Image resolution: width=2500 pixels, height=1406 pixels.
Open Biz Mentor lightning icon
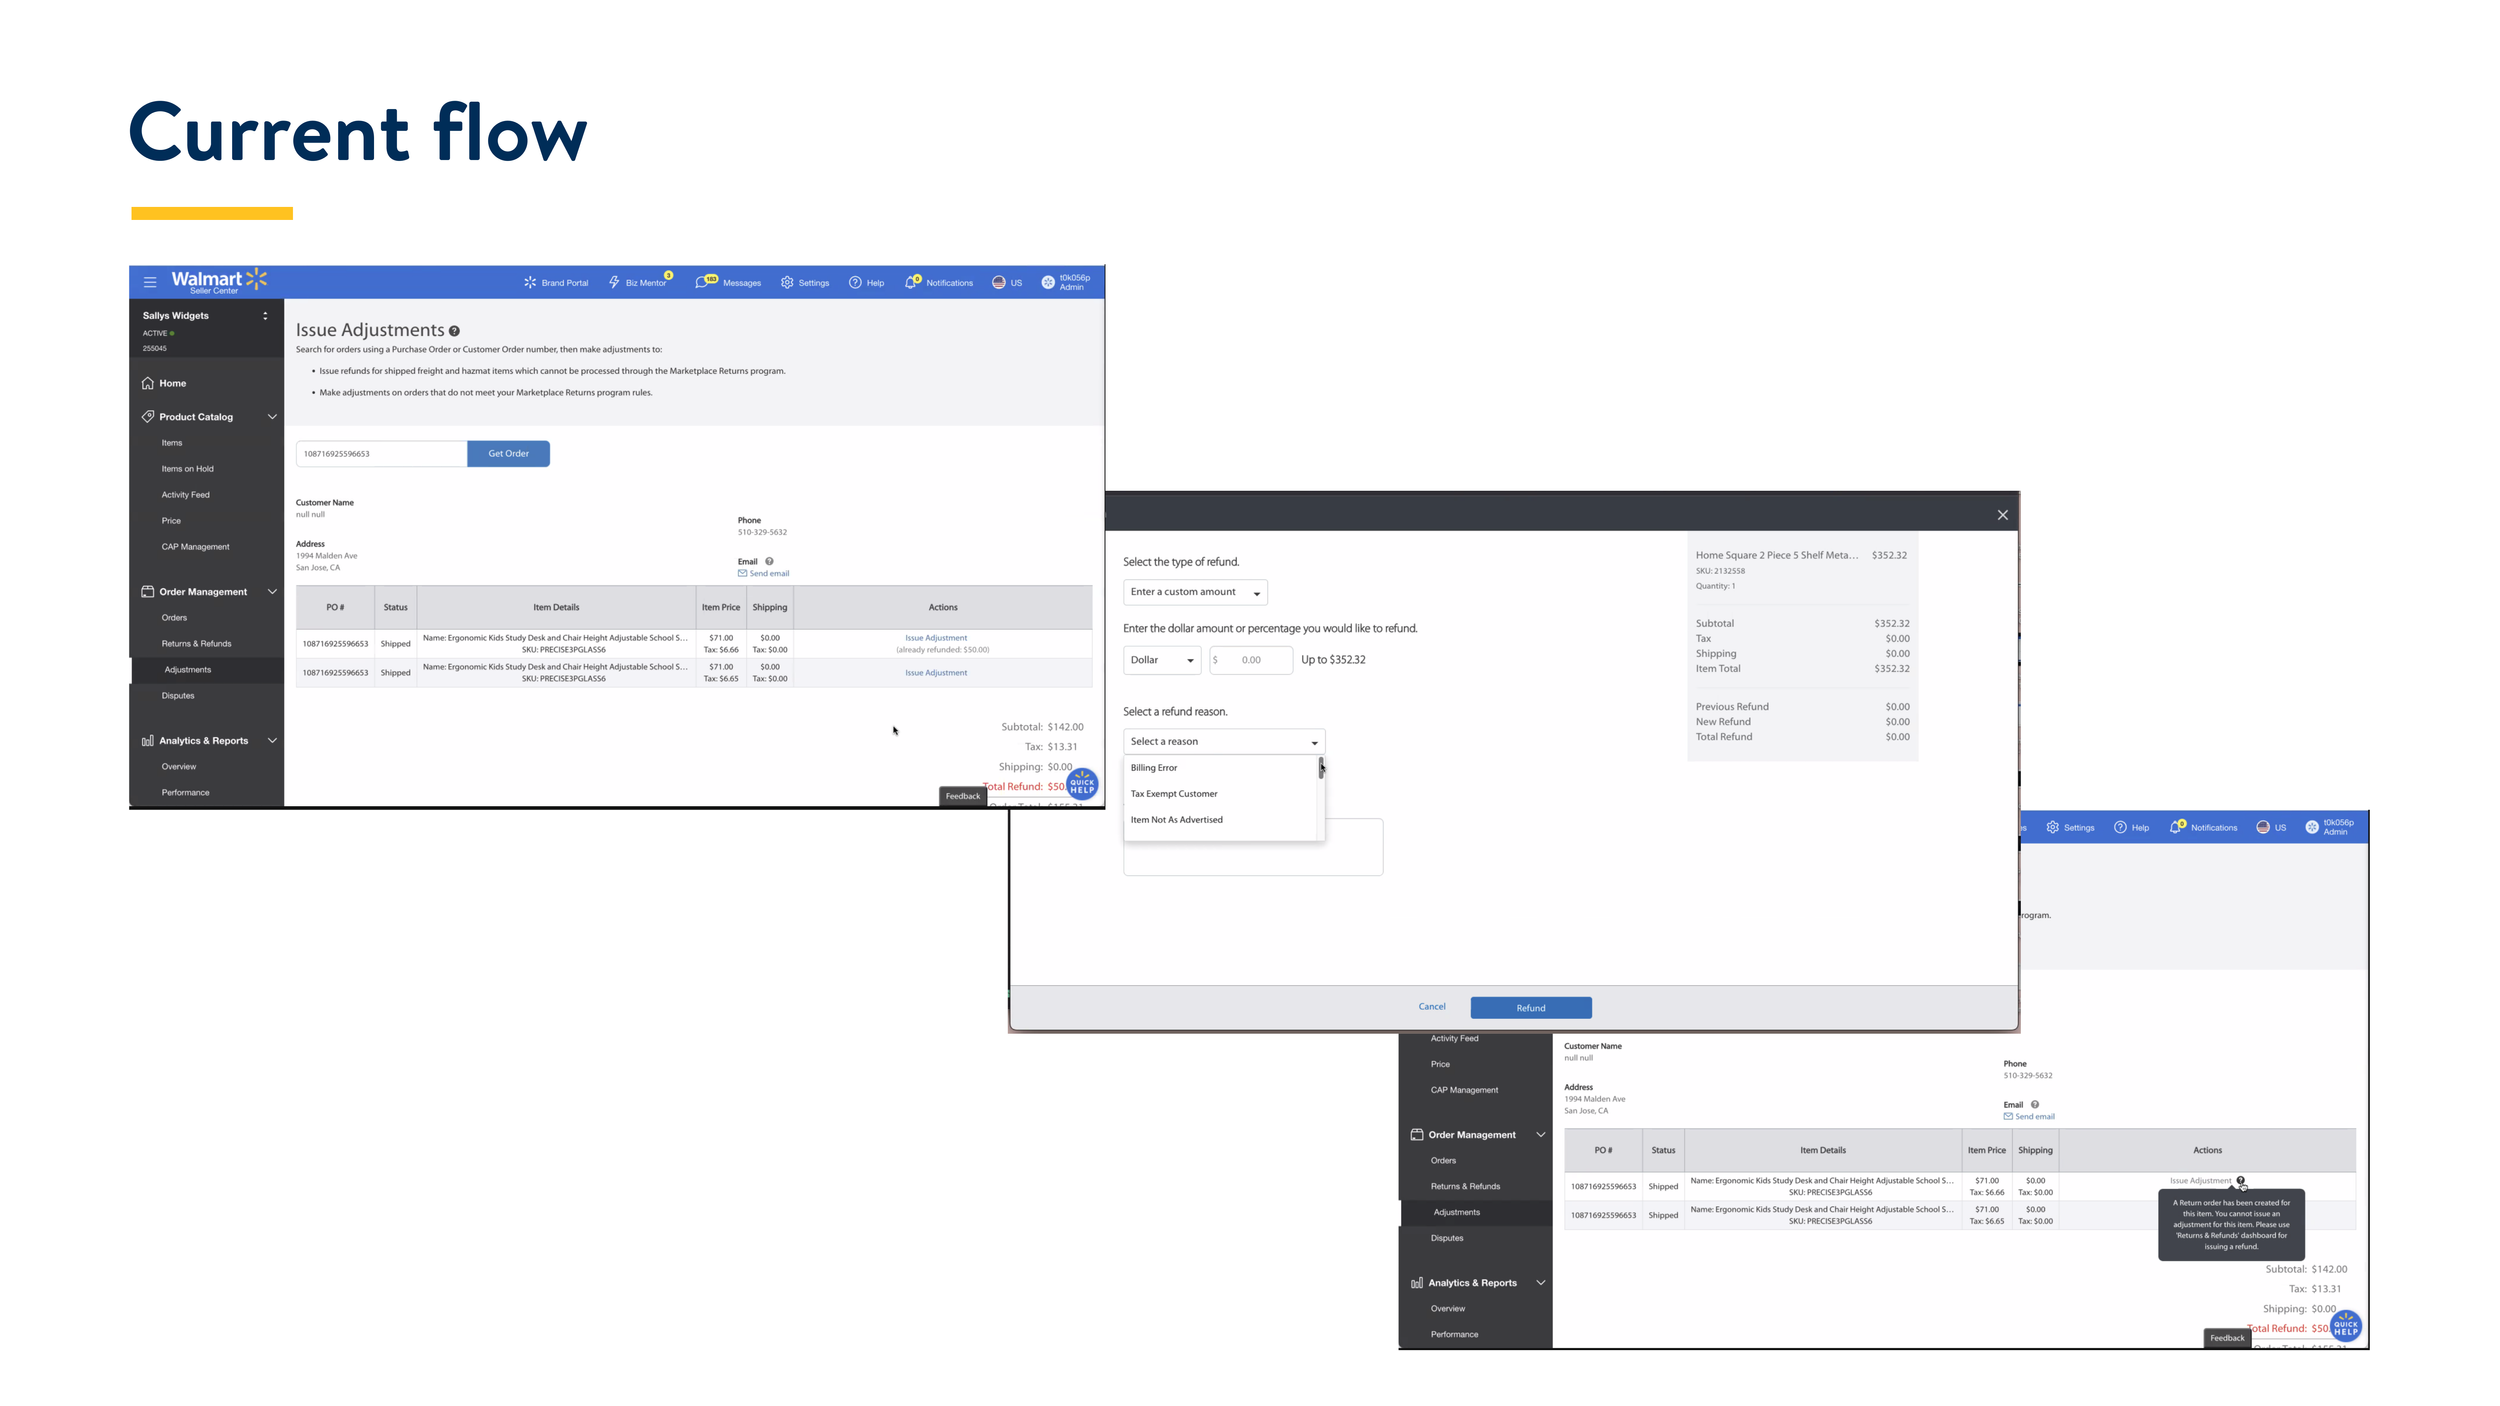click(614, 282)
